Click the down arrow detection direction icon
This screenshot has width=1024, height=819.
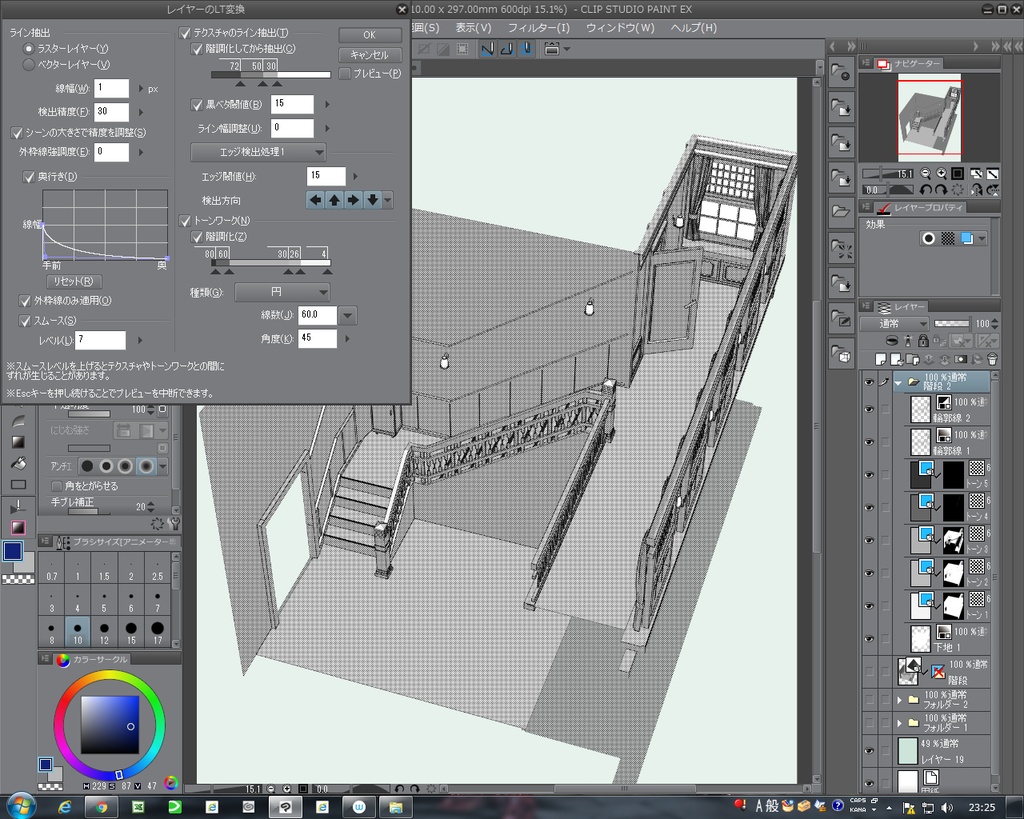tap(372, 200)
